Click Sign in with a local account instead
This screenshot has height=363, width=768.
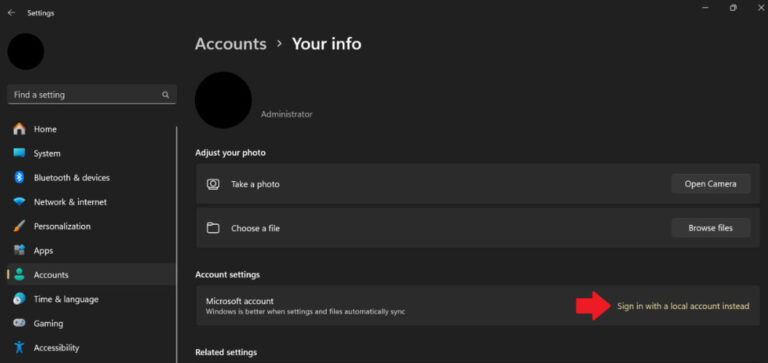coord(683,306)
